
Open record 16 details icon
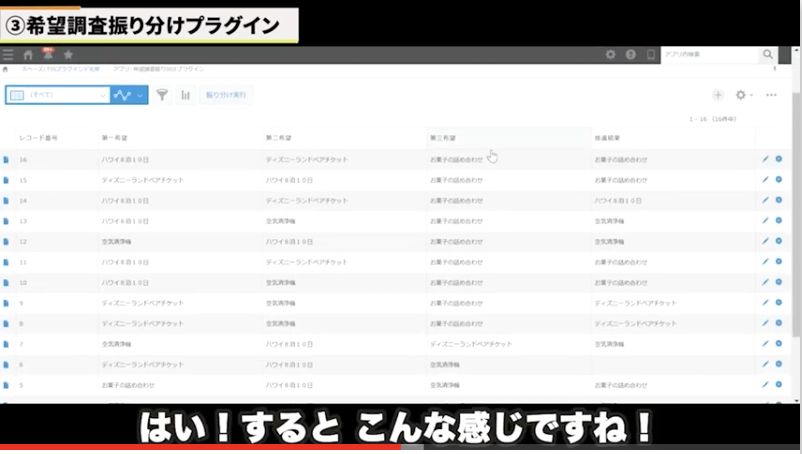click(x=6, y=159)
